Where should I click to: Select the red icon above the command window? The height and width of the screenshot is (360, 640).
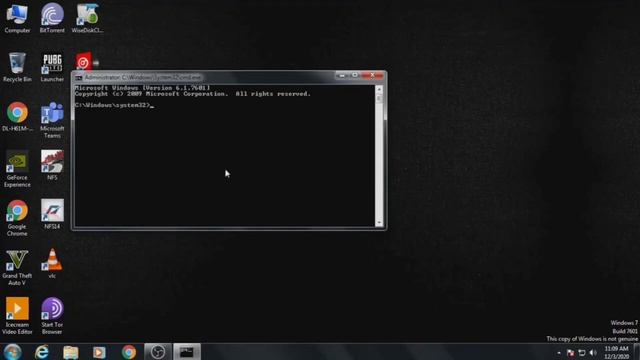point(84,61)
